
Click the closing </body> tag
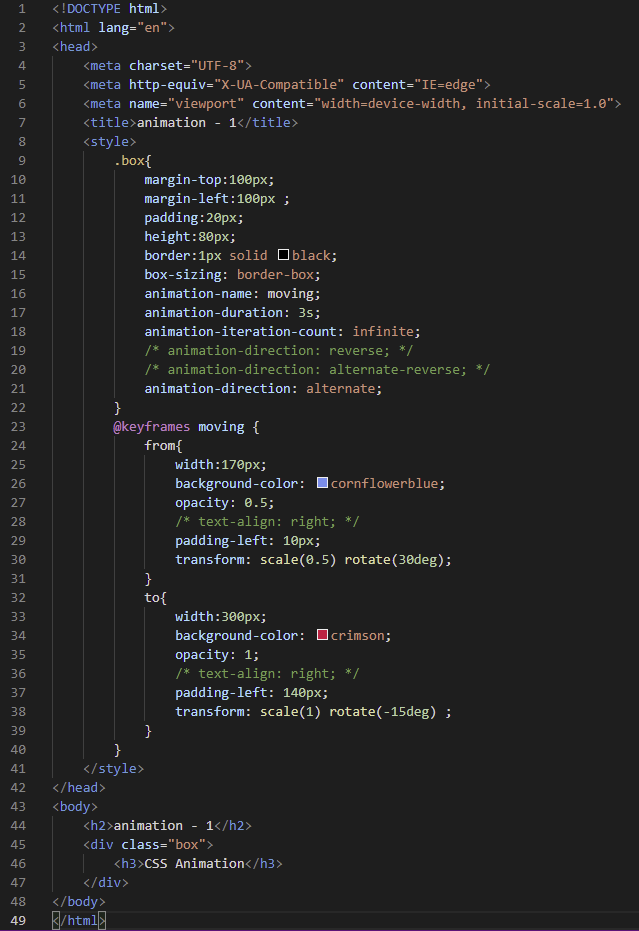tap(79, 901)
